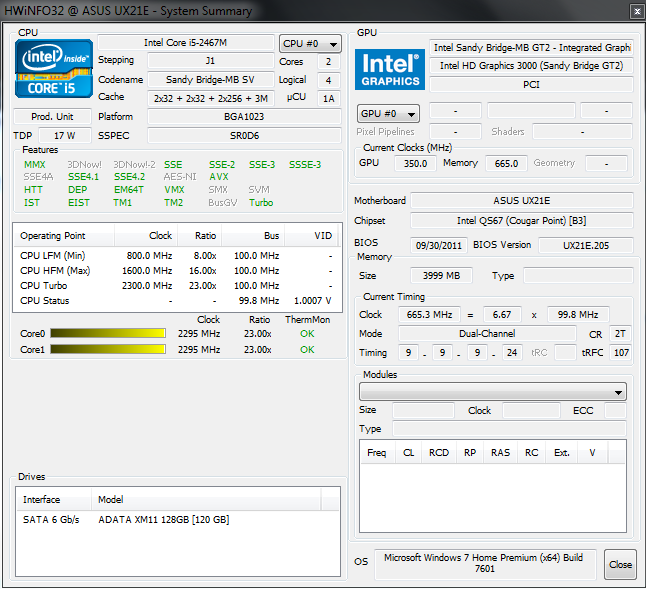Click the Interface column header in Drives

54,500
